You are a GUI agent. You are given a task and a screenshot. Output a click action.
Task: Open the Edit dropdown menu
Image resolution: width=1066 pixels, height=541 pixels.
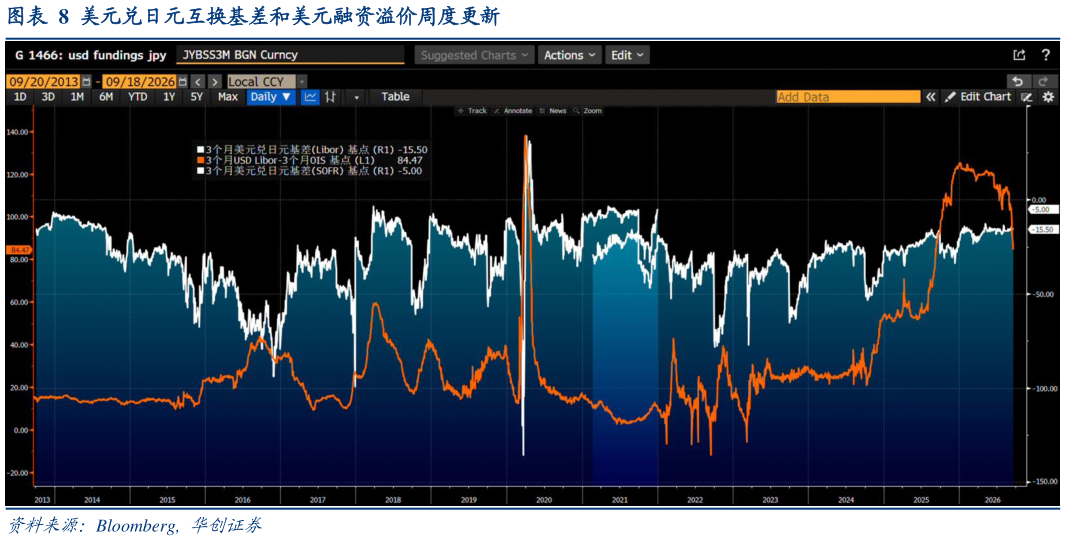pyautogui.click(x=627, y=56)
